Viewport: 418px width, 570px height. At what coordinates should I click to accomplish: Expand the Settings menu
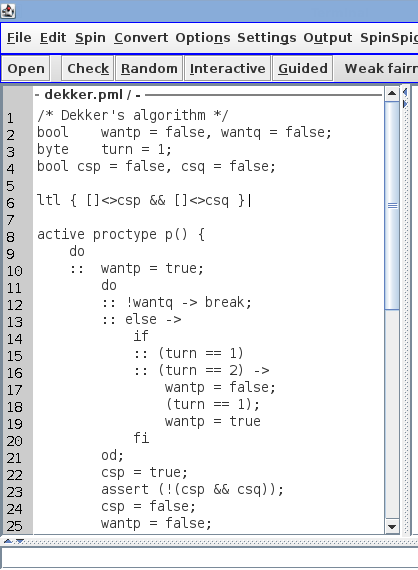tap(267, 38)
